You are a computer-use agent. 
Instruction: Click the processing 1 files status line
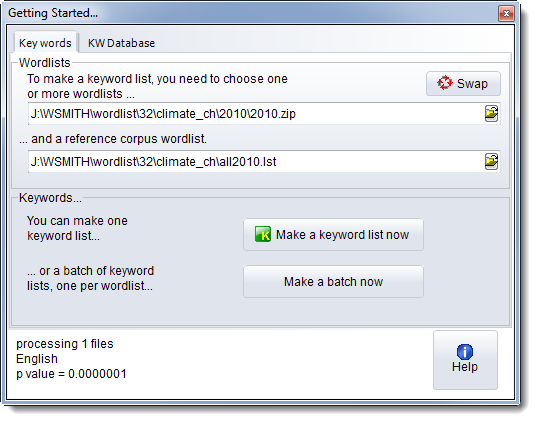tap(65, 344)
